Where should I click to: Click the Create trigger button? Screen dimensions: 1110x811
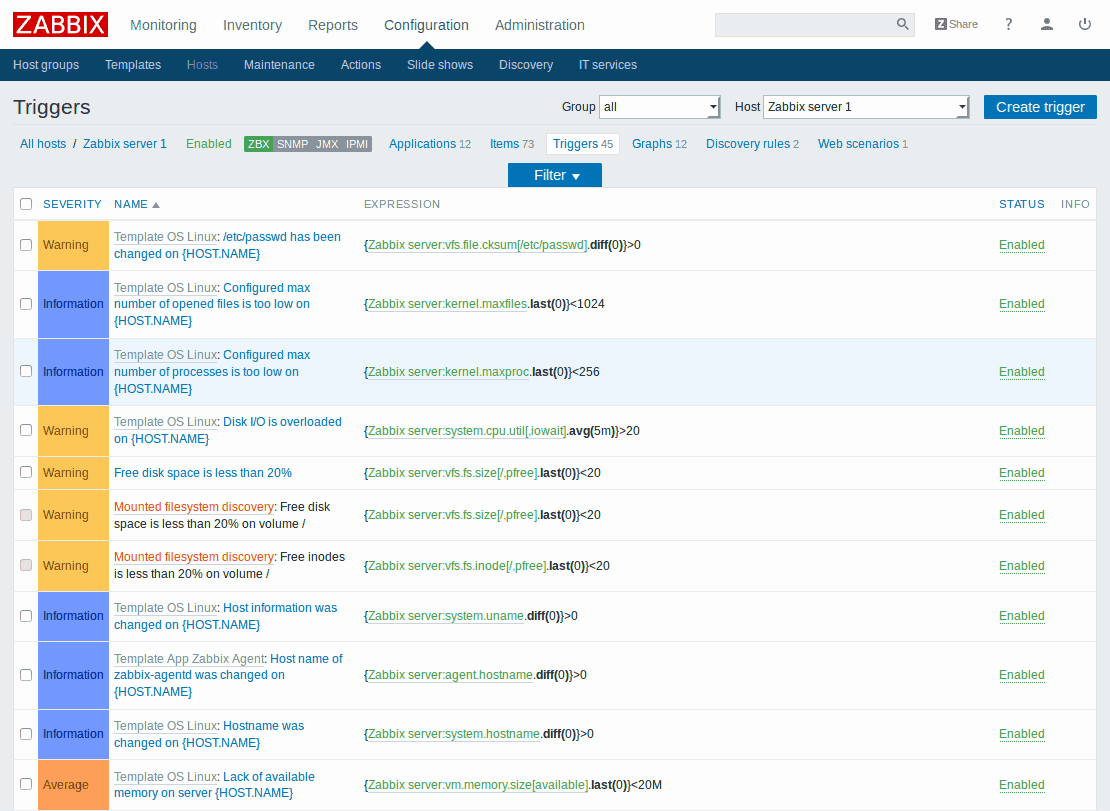click(x=1040, y=107)
